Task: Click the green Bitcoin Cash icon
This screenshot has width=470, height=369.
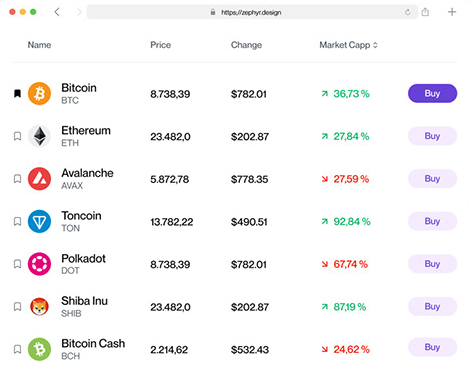Action: 39,349
